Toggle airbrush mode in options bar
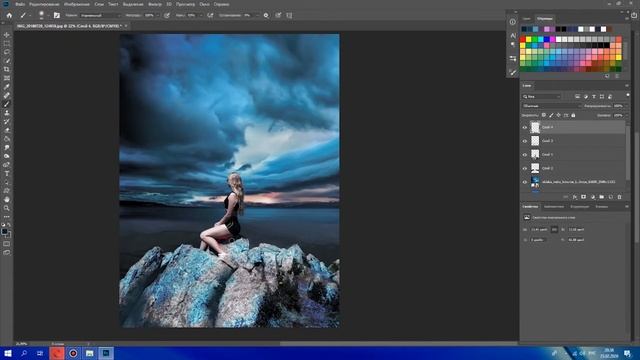640x360 pixels. coord(210,16)
